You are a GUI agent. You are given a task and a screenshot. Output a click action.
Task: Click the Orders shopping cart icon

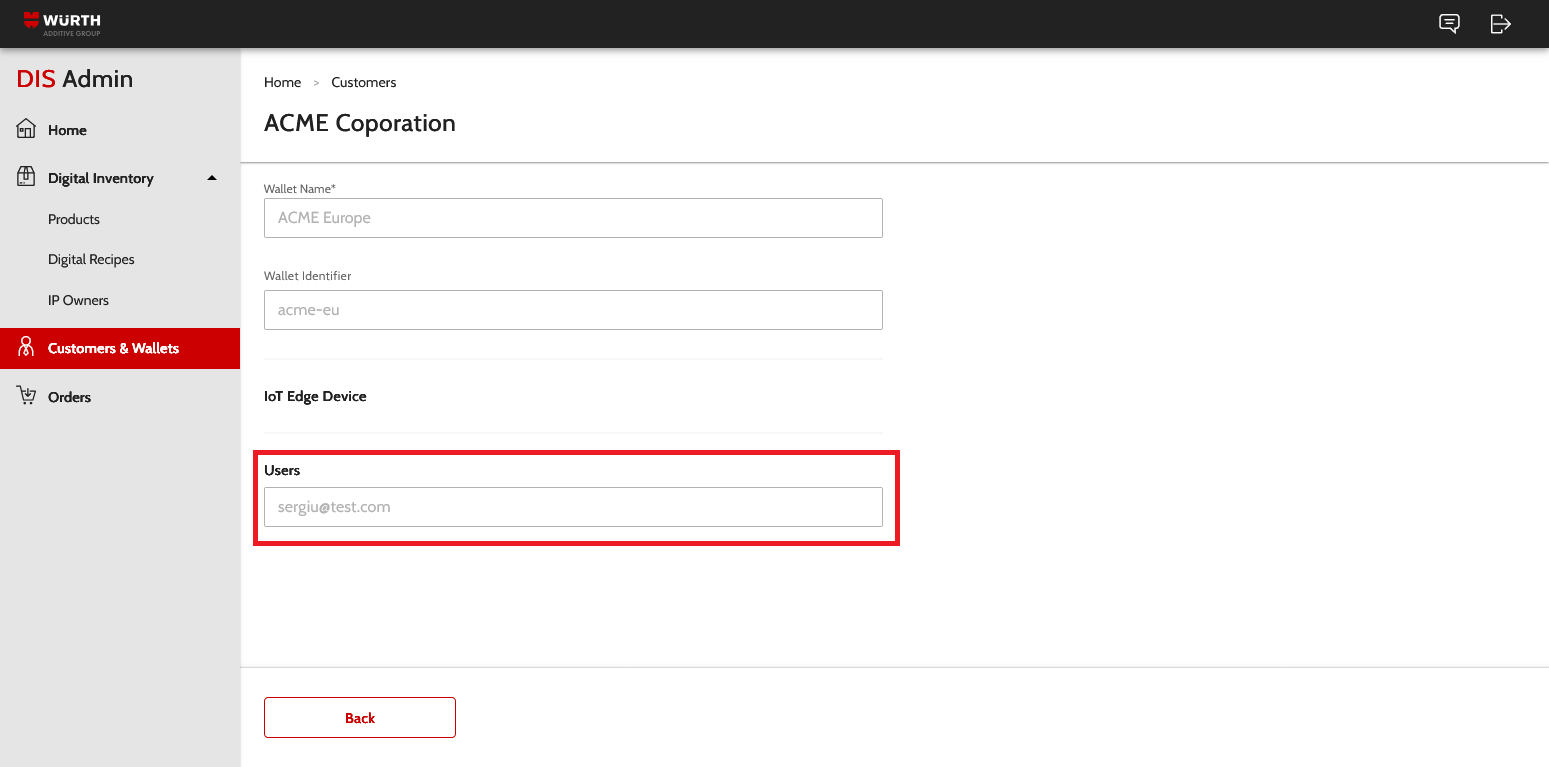pos(27,396)
